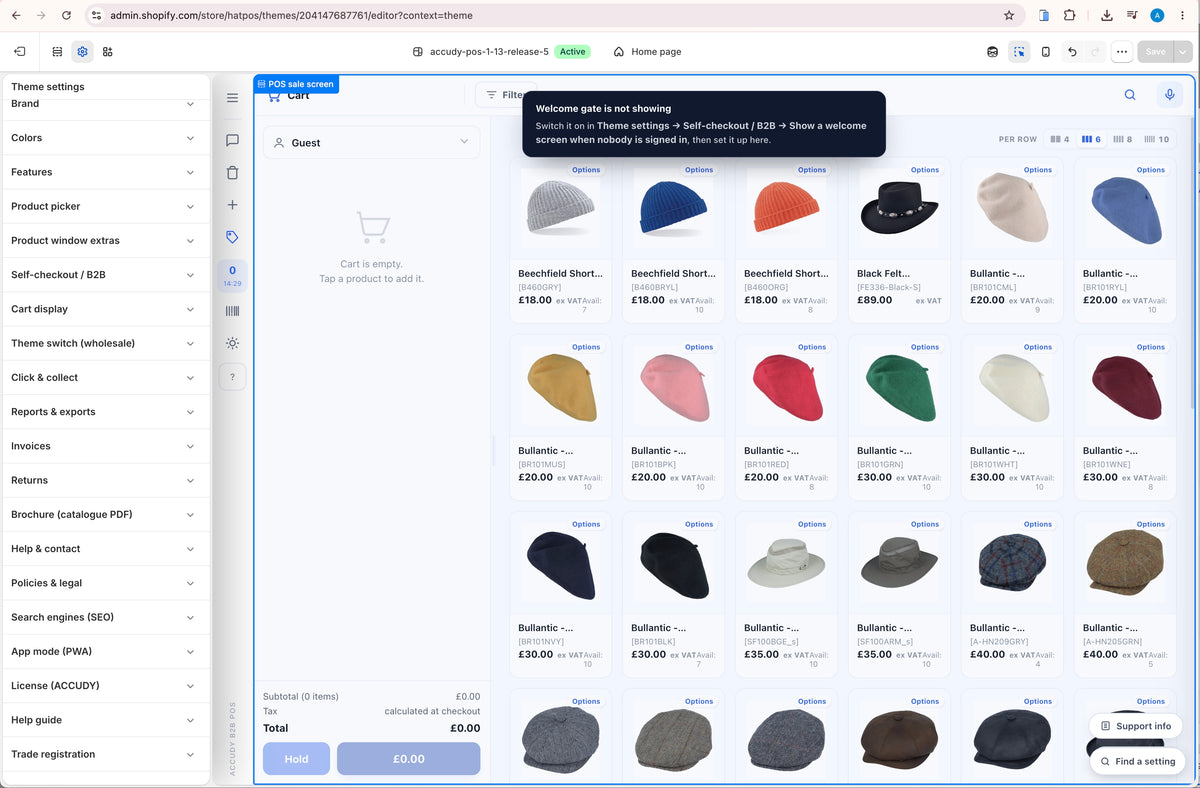This screenshot has width=1200, height=788.
Task: Click the £0.00 checkout button
Action: (x=408, y=759)
